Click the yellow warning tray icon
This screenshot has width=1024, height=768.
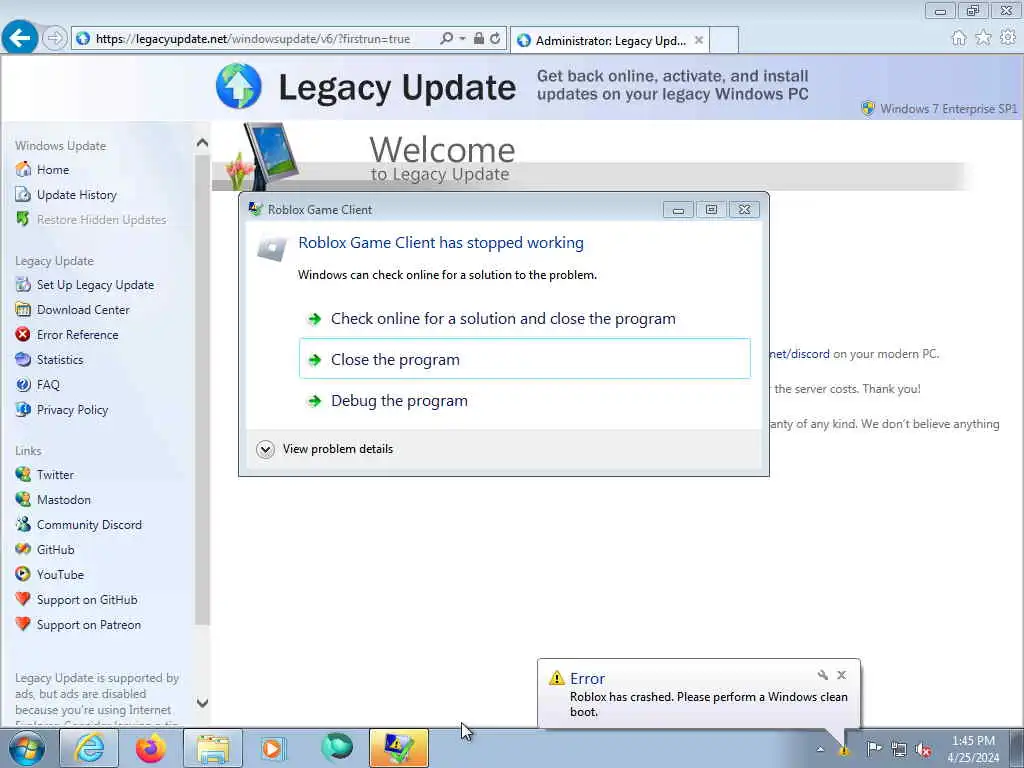[x=844, y=750]
